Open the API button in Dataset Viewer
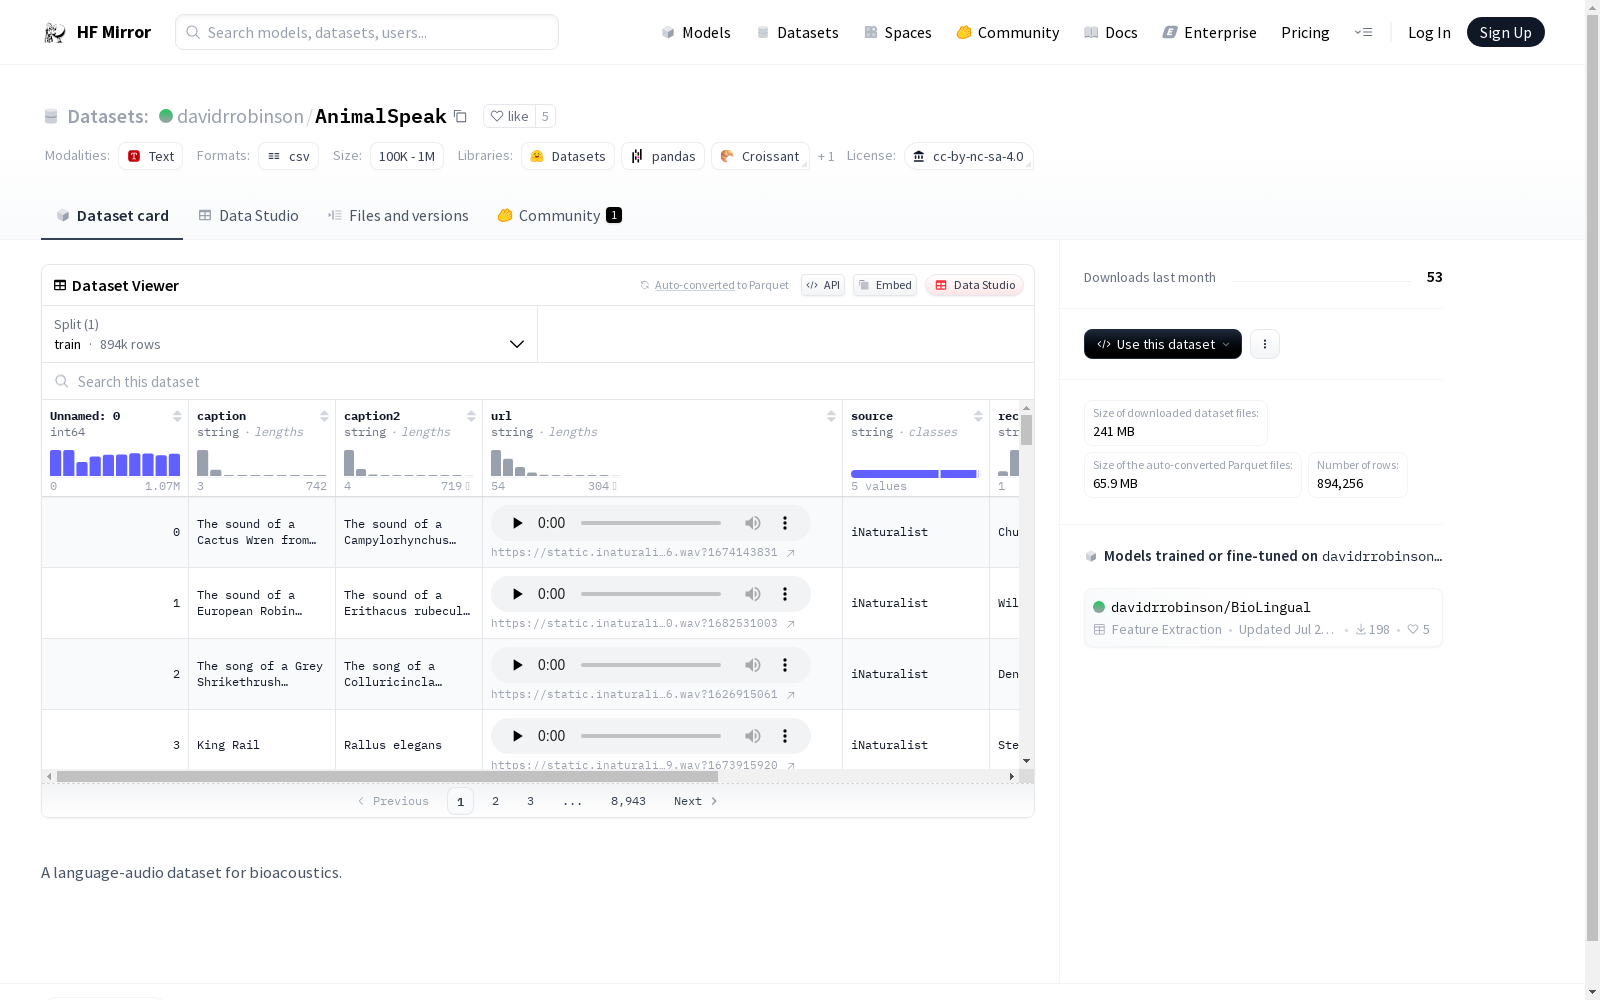 (823, 285)
